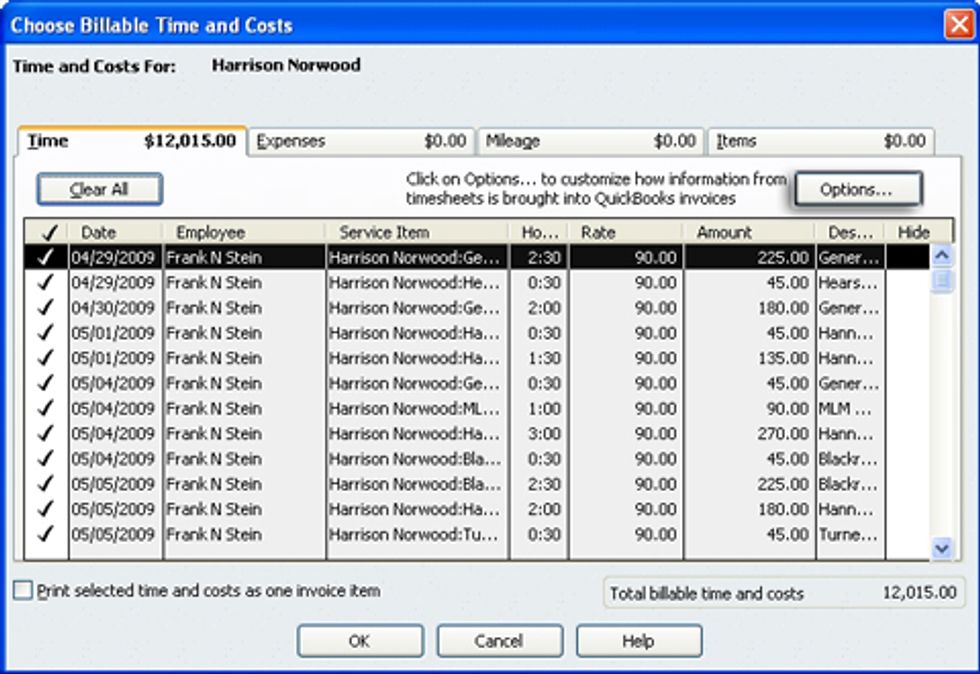This screenshot has width=980, height=674.
Task: Cancel the billable time dialog
Action: 500,641
